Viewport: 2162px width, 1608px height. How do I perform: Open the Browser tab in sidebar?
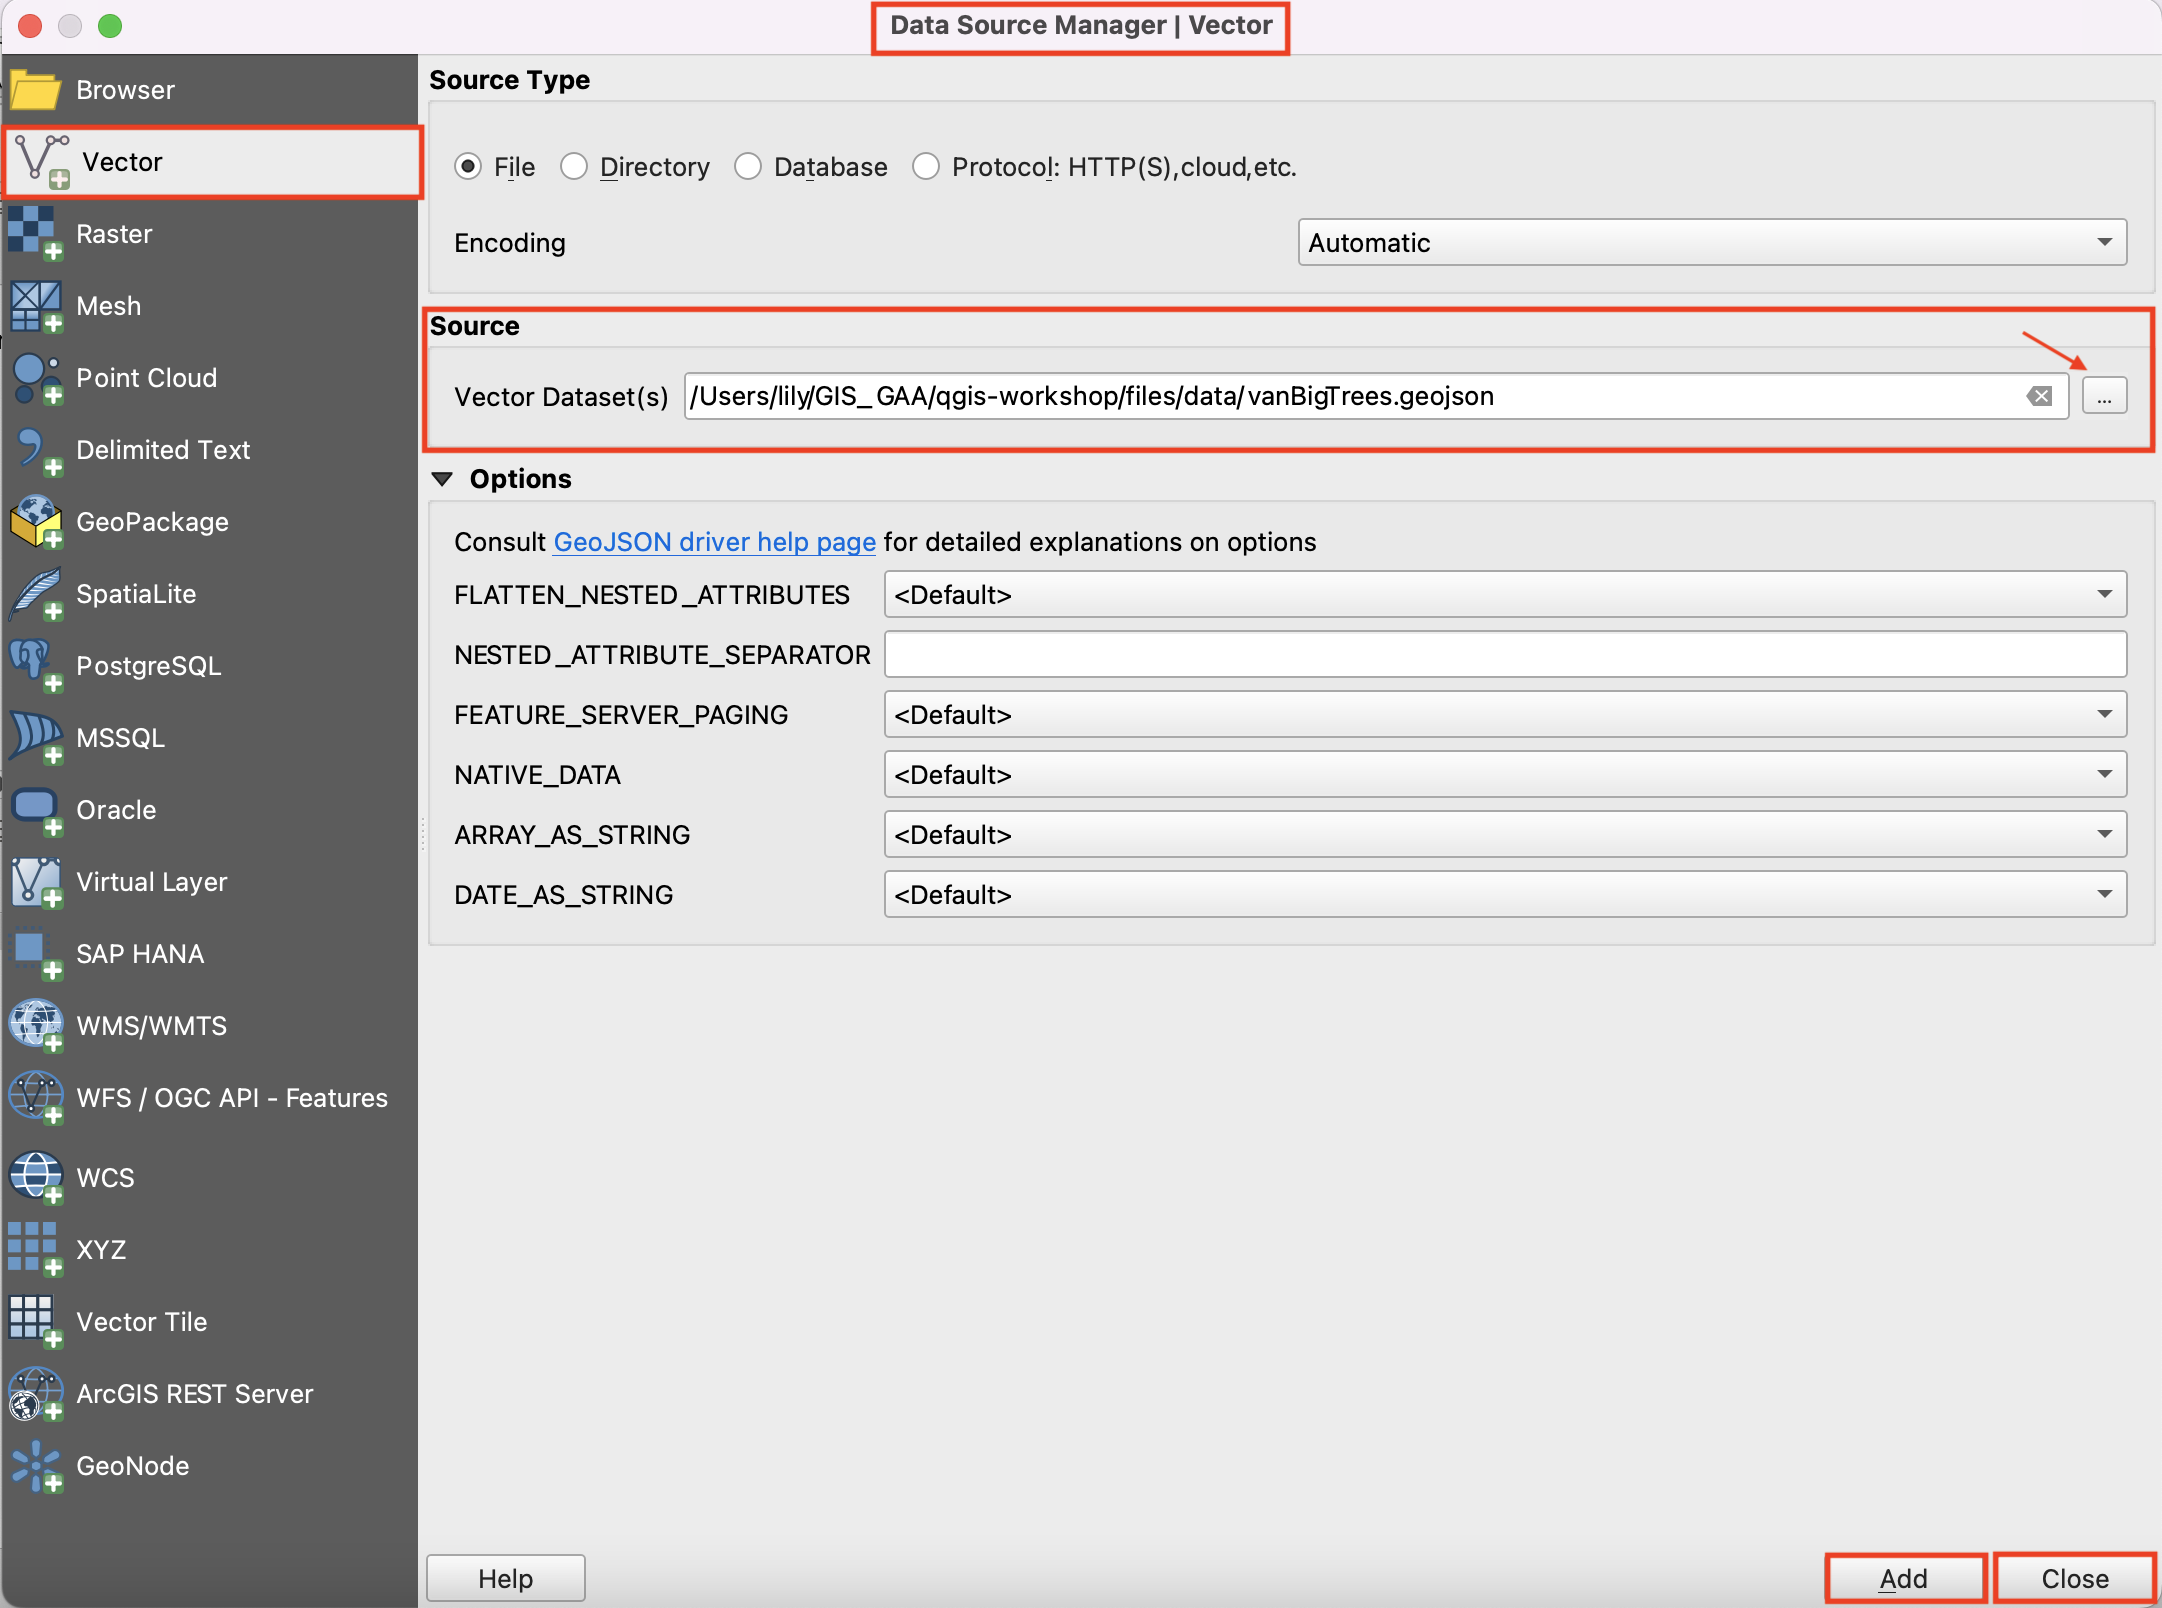(x=125, y=90)
